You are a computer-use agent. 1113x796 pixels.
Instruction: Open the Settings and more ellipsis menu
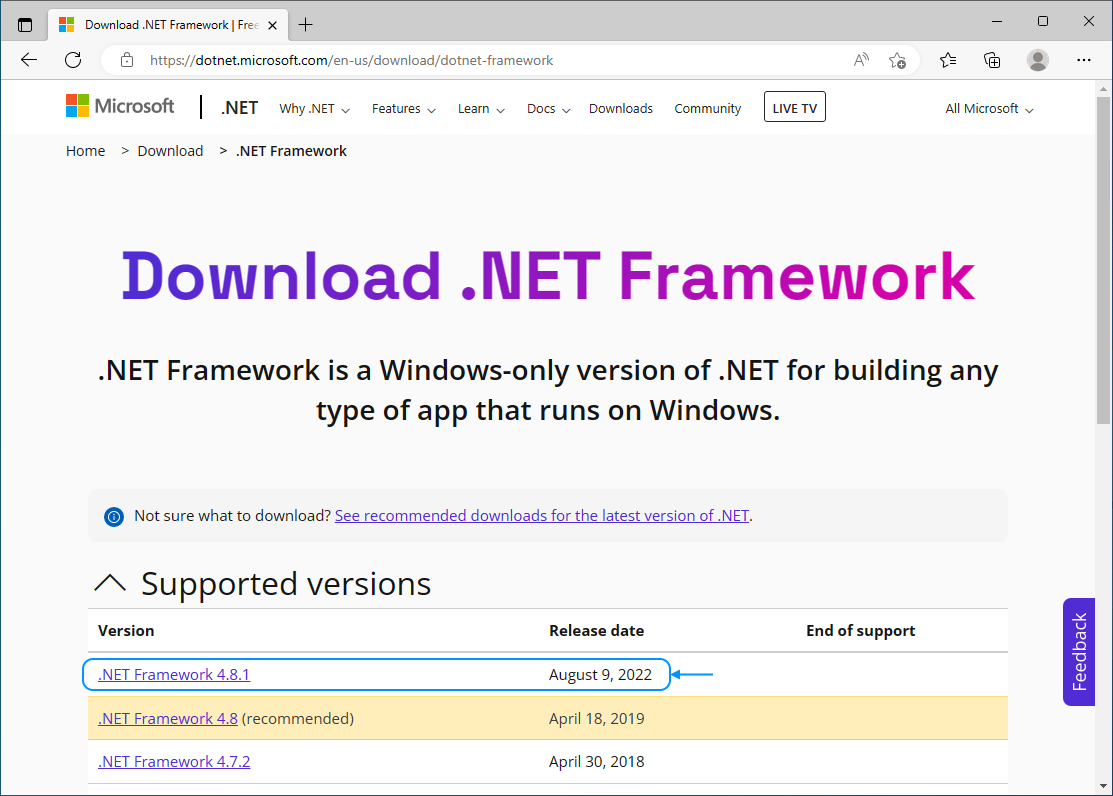tap(1083, 60)
